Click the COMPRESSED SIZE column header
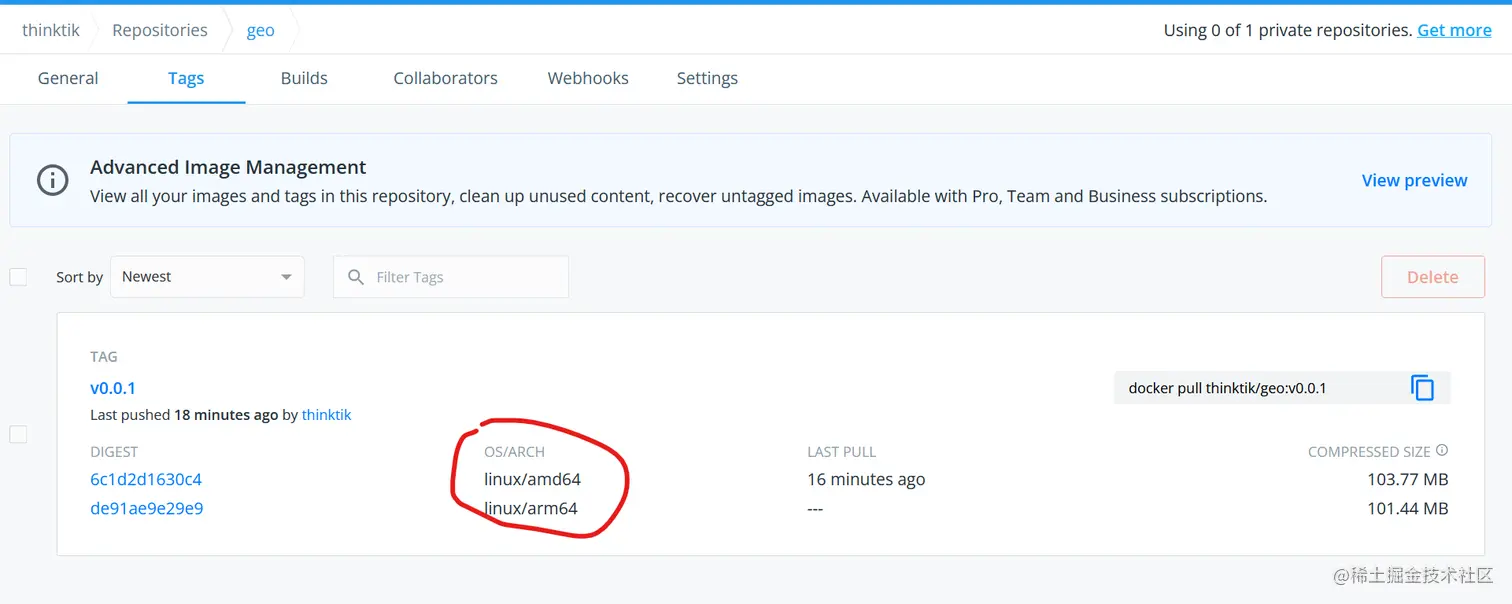 (1369, 452)
